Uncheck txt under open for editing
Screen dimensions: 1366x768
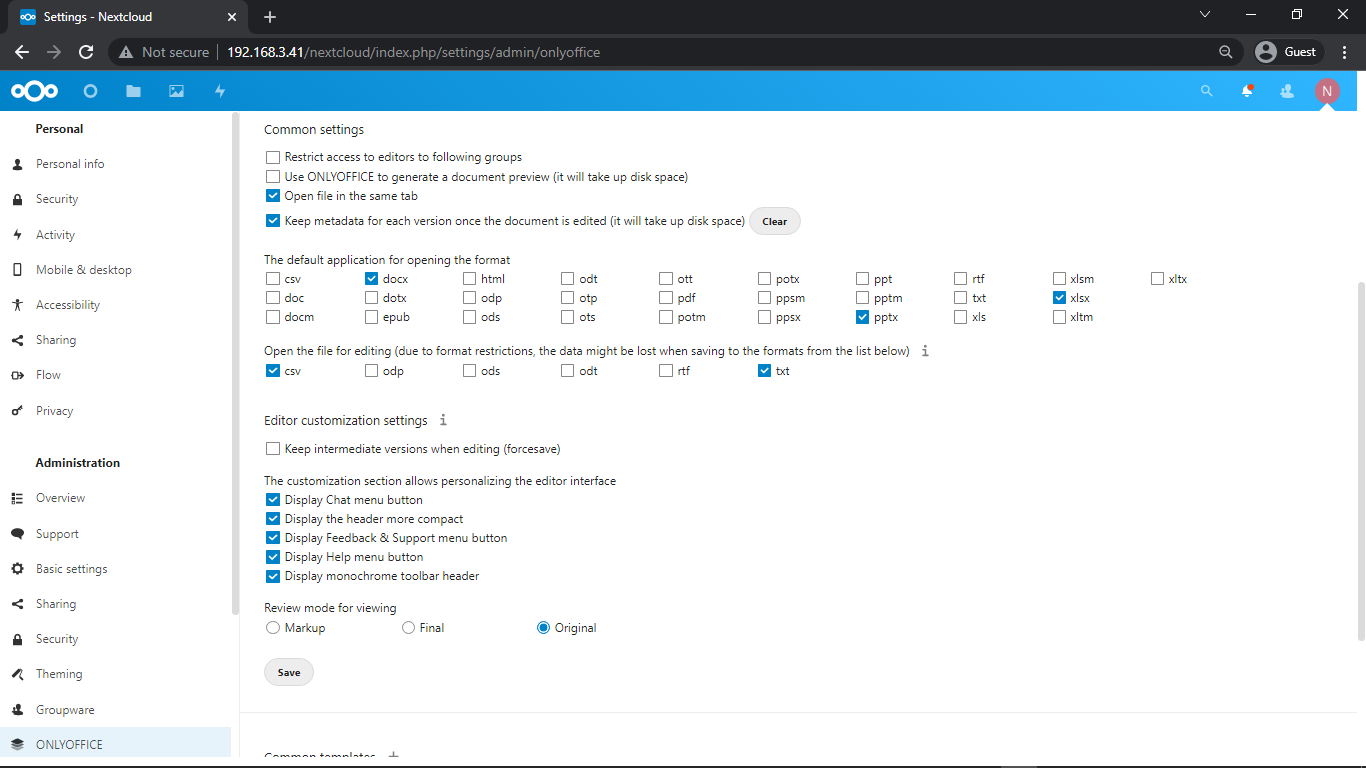tap(765, 371)
